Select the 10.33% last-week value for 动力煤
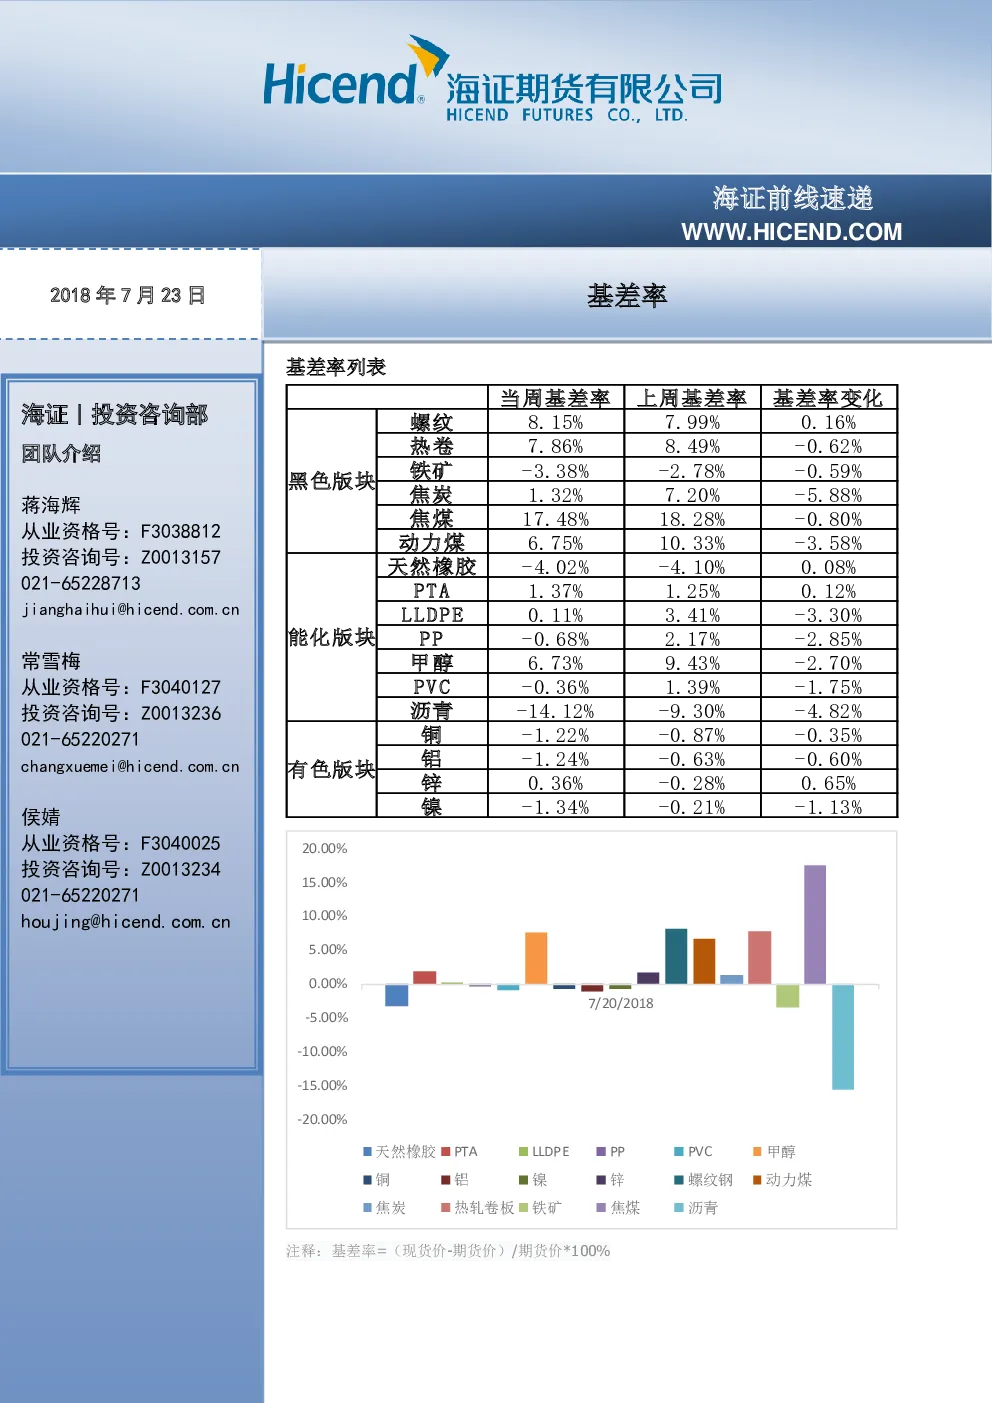 [x=692, y=543]
